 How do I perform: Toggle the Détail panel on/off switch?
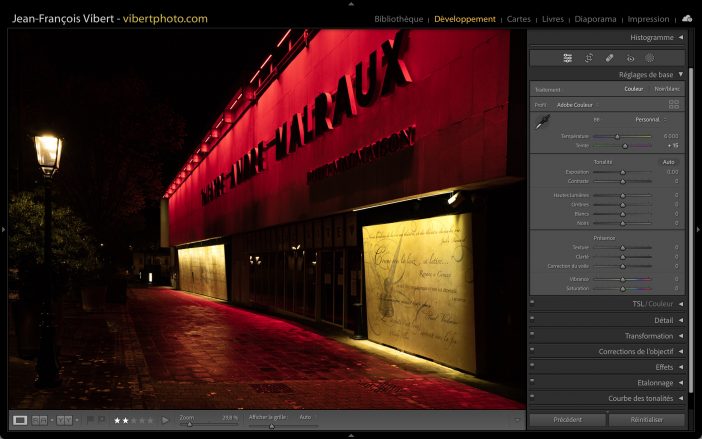point(532,320)
